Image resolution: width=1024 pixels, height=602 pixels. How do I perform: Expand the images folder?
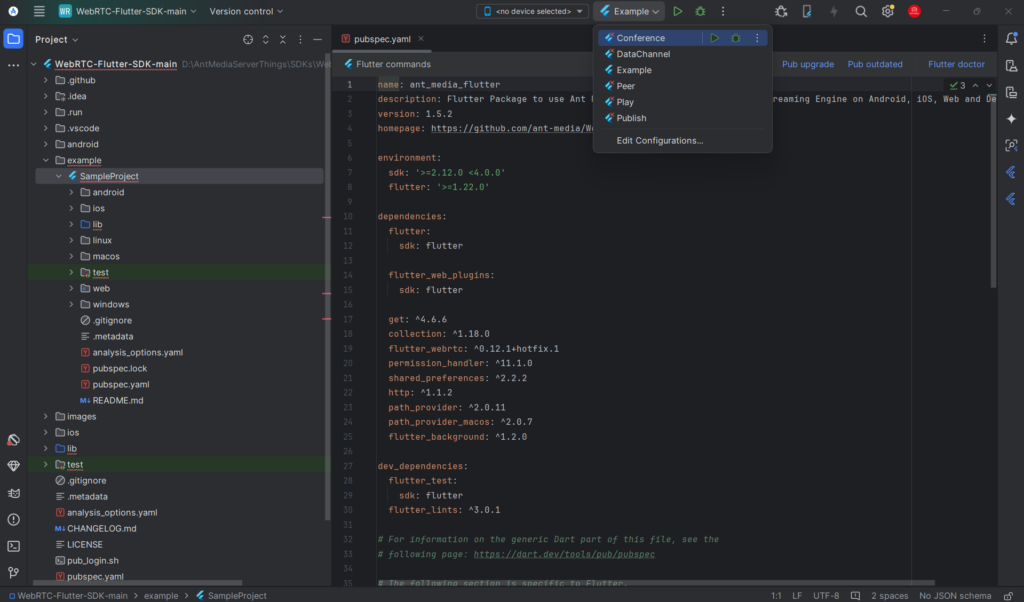pyautogui.click(x=46, y=417)
